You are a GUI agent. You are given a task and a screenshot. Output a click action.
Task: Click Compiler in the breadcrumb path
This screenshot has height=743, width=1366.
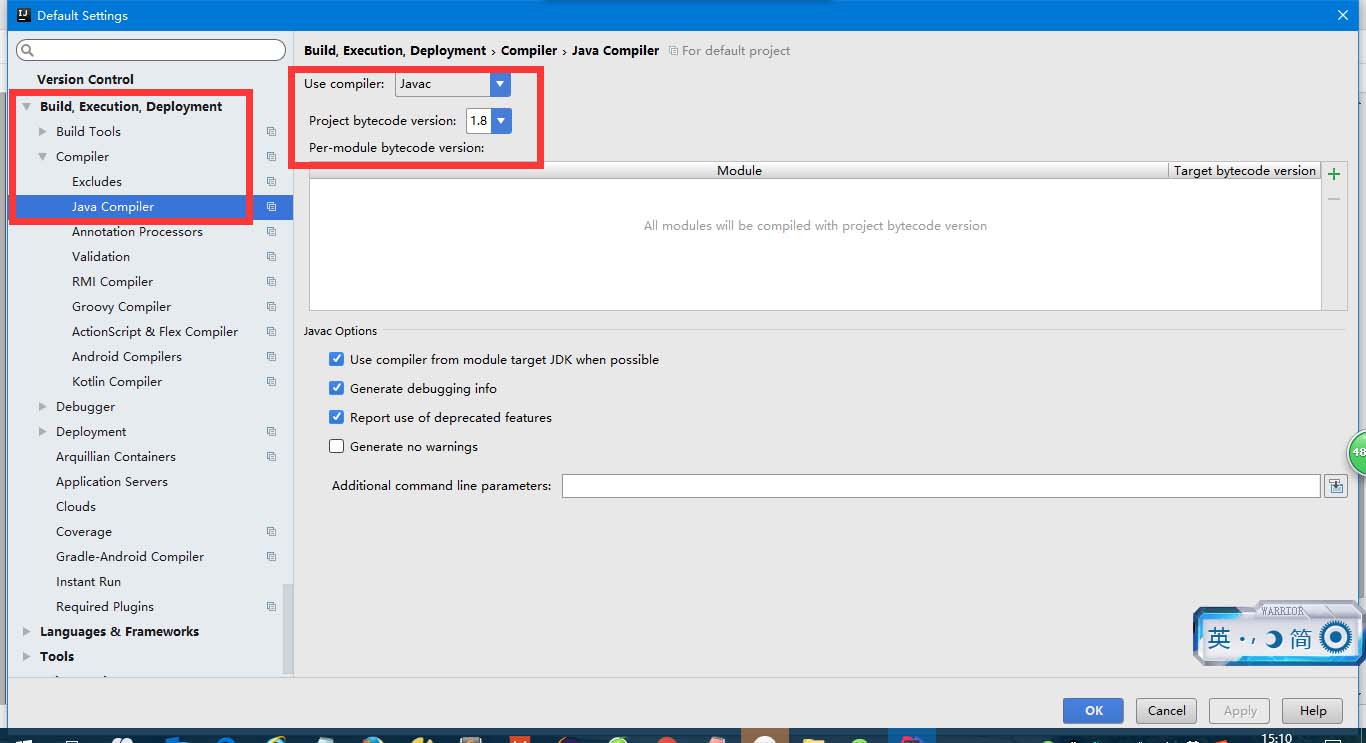coord(529,50)
